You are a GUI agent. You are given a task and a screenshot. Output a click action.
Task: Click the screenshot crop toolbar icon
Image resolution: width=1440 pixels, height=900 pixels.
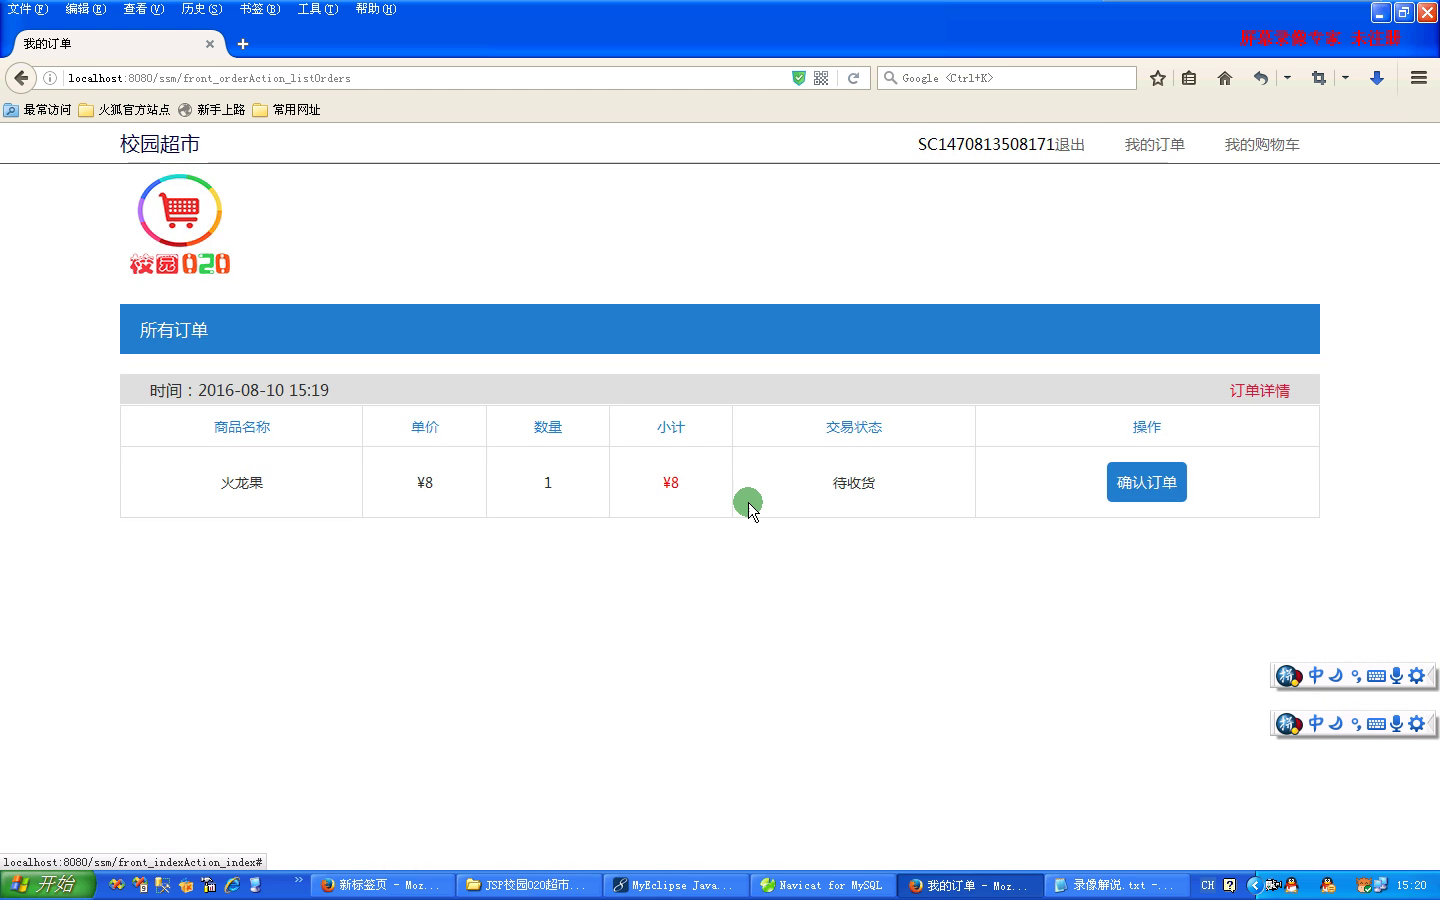[x=1319, y=78]
